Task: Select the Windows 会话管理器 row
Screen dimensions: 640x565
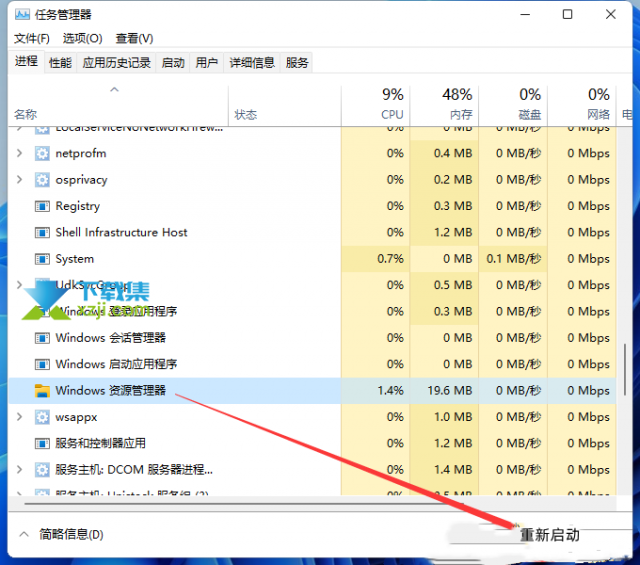Action: (x=312, y=338)
